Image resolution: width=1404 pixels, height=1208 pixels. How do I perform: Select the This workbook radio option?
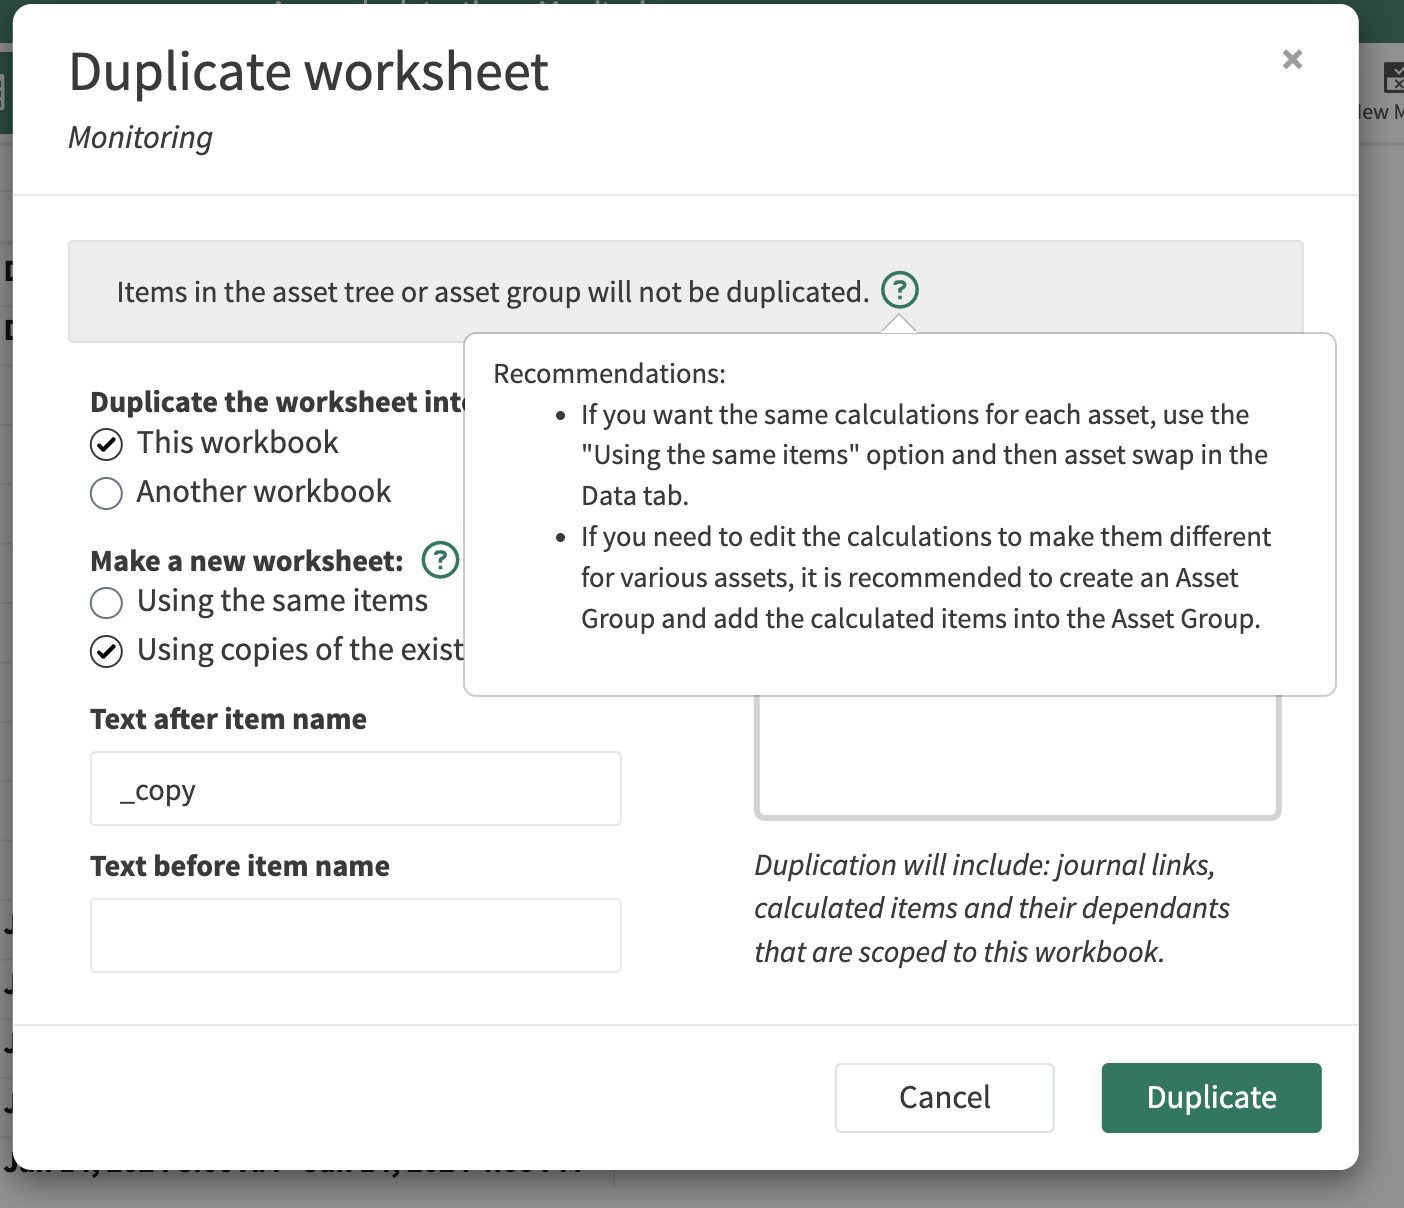pos(107,444)
